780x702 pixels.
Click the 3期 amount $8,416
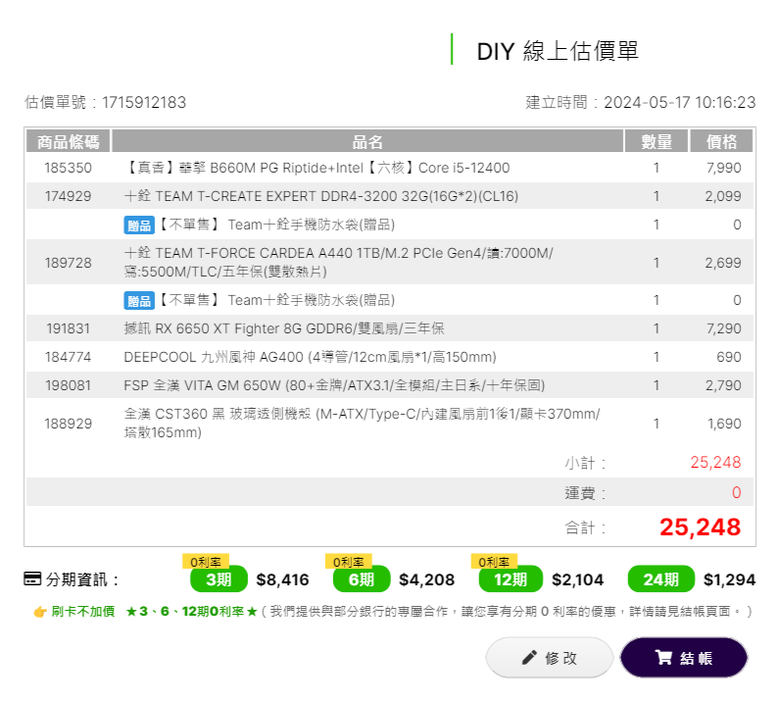pos(283,580)
